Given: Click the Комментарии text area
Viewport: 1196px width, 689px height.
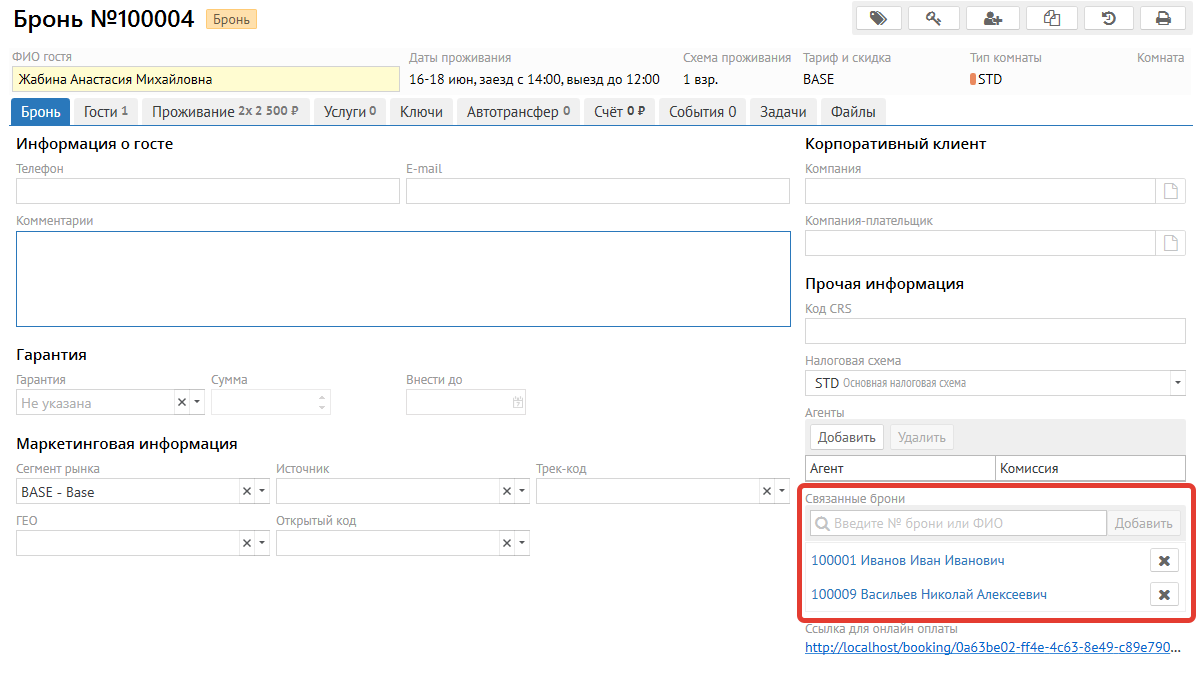Looking at the screenshot, I should point(403,279).
